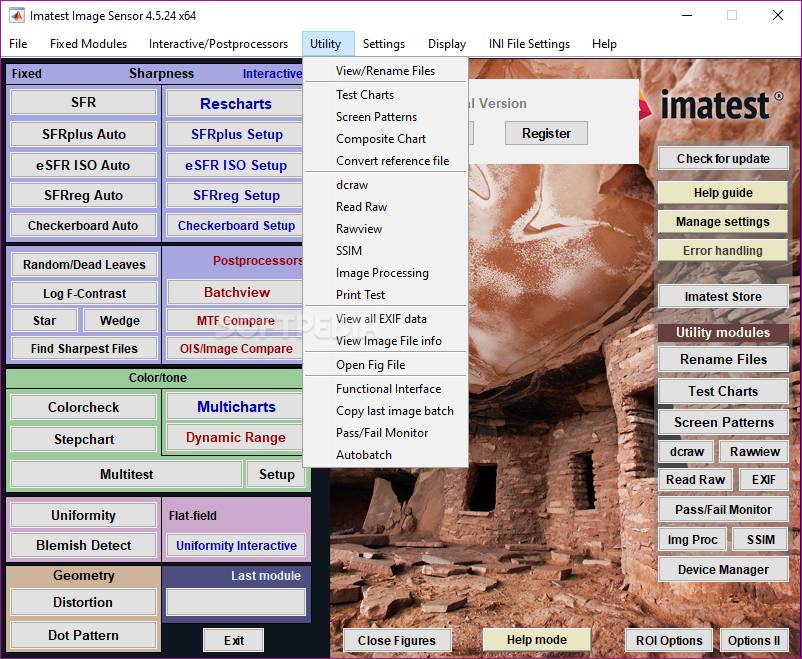Screen dimensions: 802x659
Task: Click the Uniformity button
Action: 83,515
